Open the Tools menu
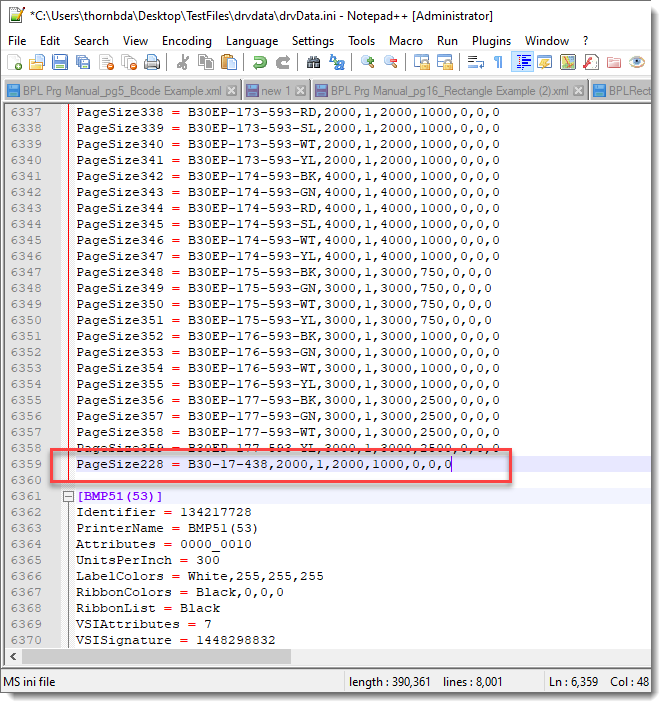The width and height of the screenshot is (666, 708). tap(362, 41)
